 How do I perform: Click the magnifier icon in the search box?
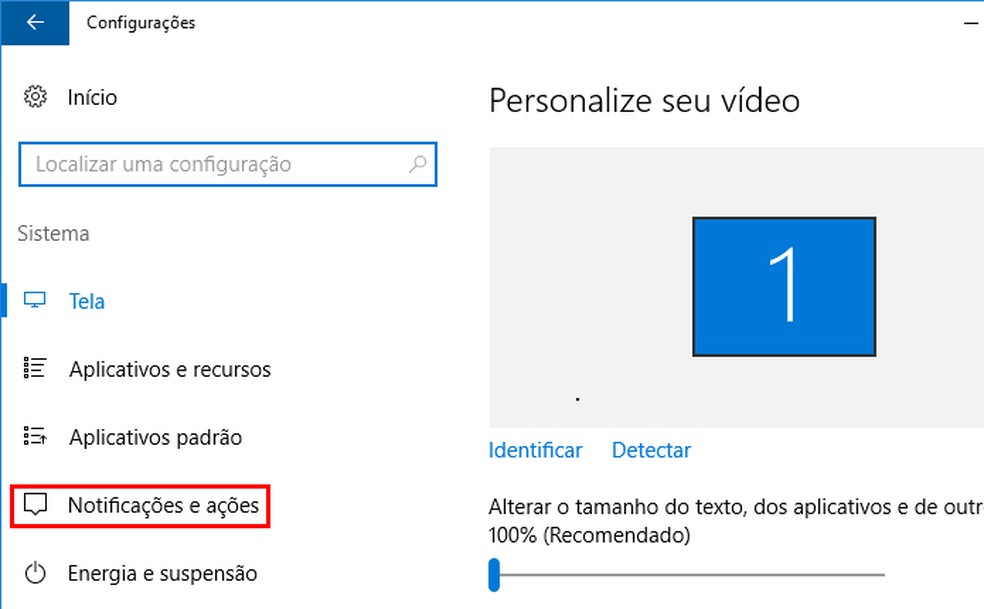coord(418,164)
